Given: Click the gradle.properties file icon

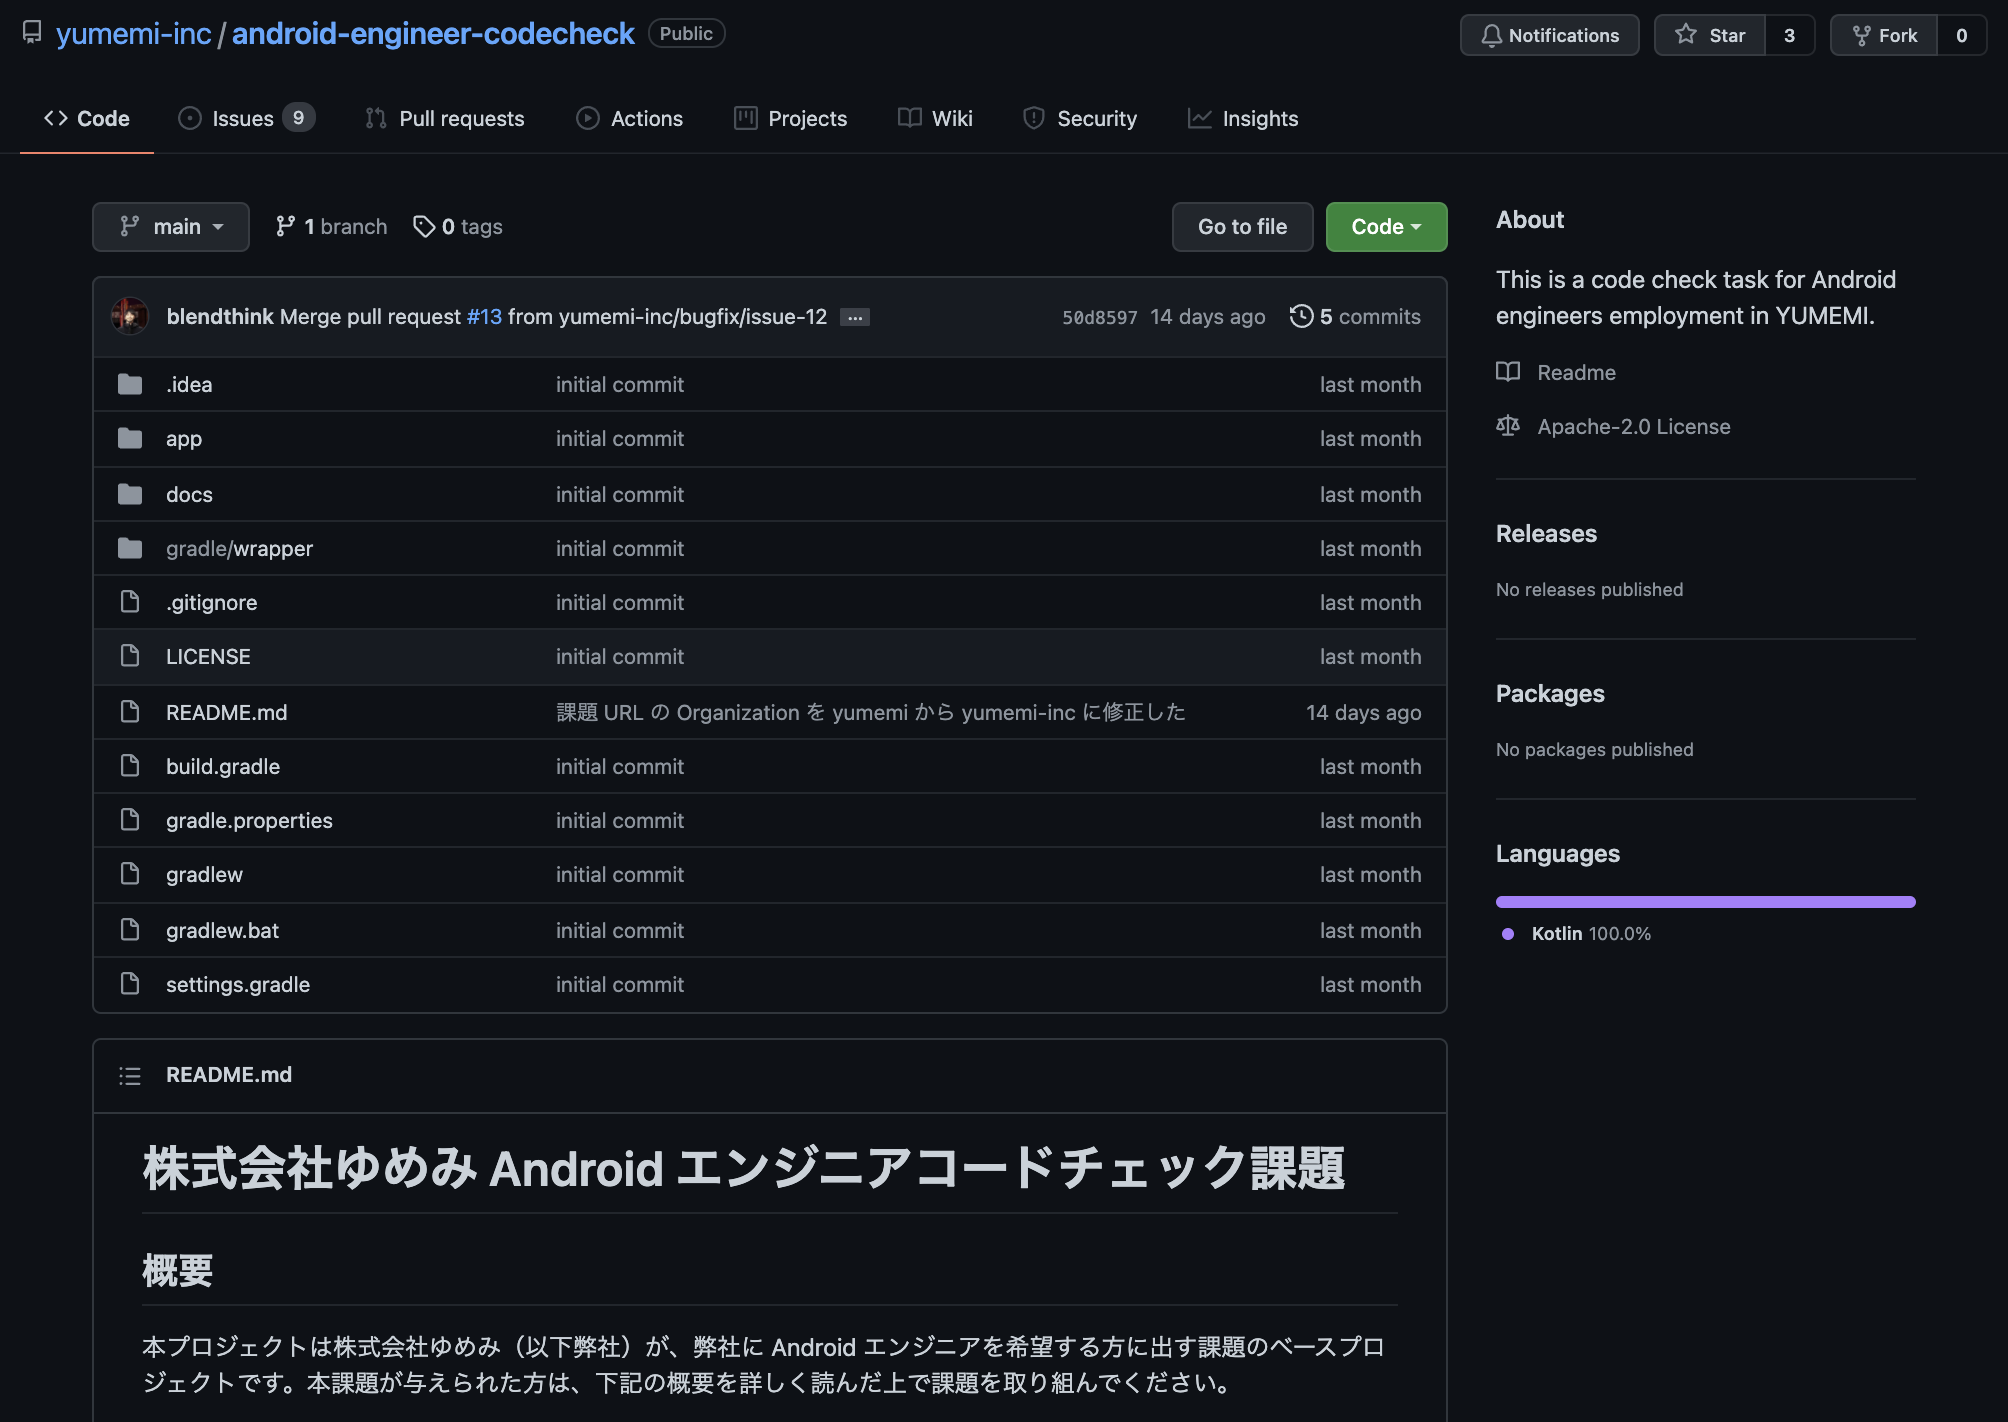Looking at the screenshot, I should coord(130,820).
